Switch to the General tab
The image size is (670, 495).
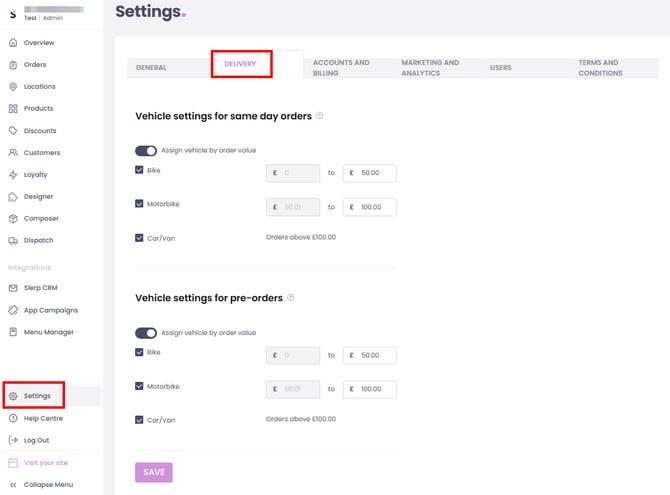tap(151, 68)
